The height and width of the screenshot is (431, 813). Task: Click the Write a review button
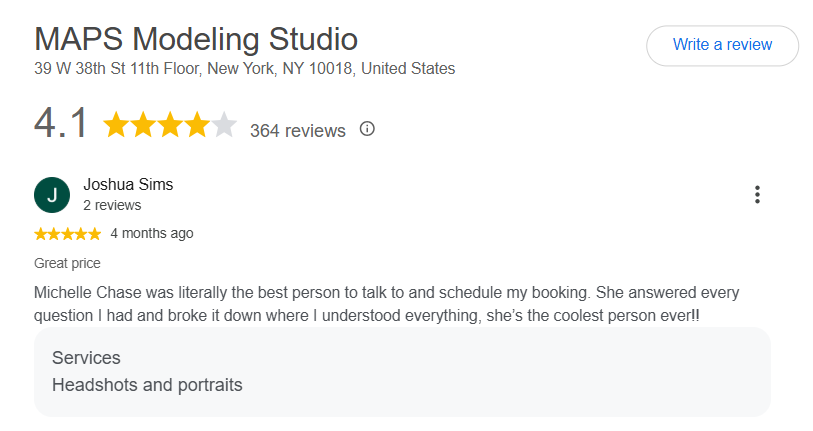[722, 46]
